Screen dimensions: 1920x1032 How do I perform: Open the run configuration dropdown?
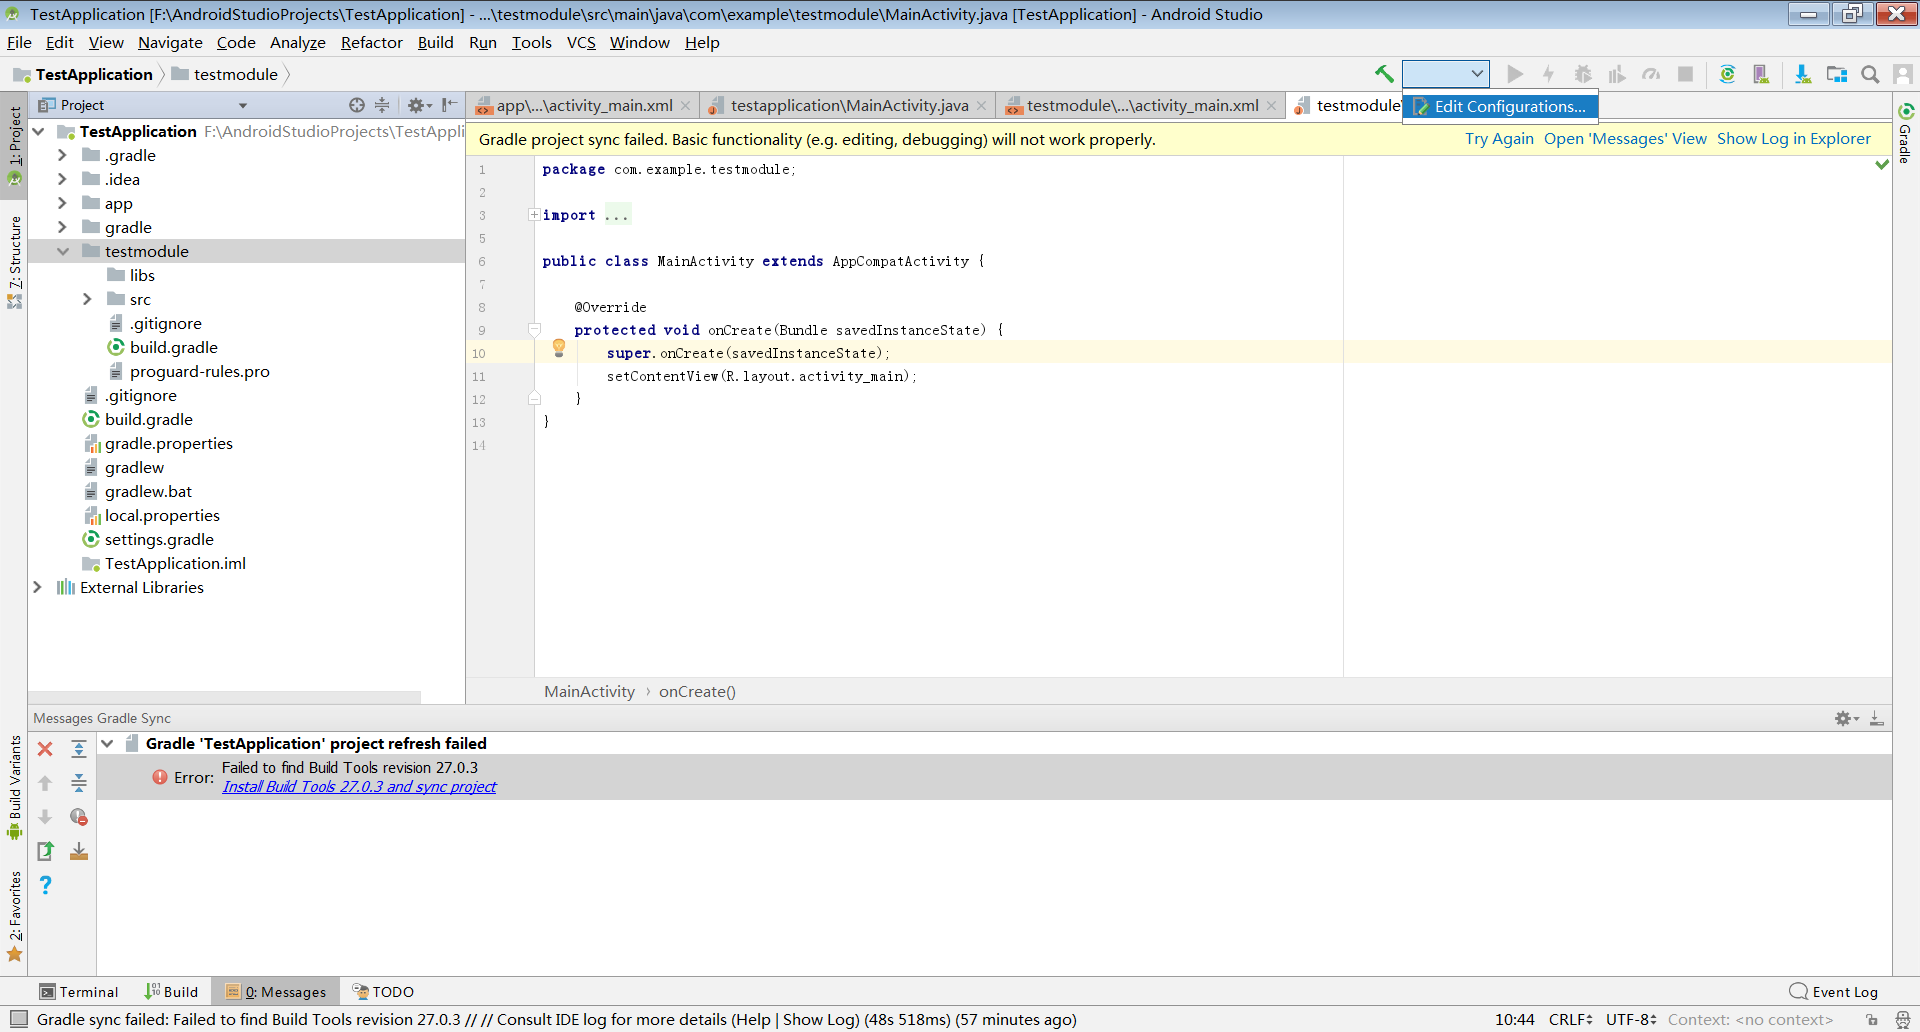click(x=1446, y=74)
